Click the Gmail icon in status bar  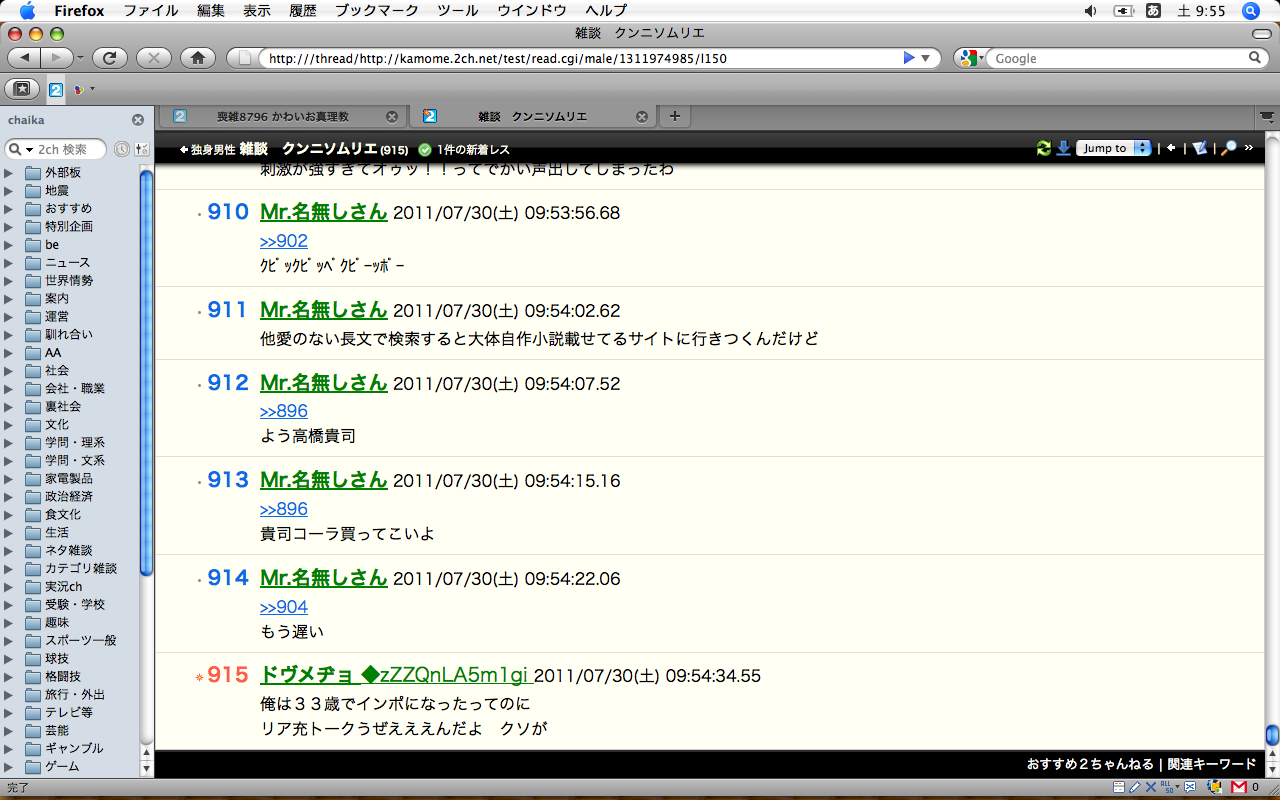(1239, 788)
